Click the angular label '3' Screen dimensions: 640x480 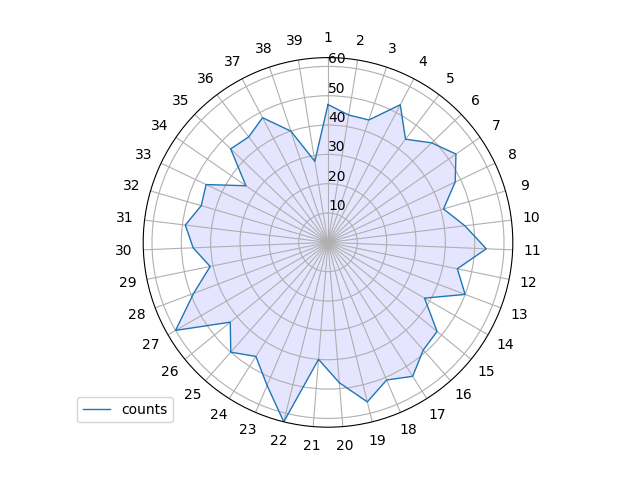tap(392, 48)
